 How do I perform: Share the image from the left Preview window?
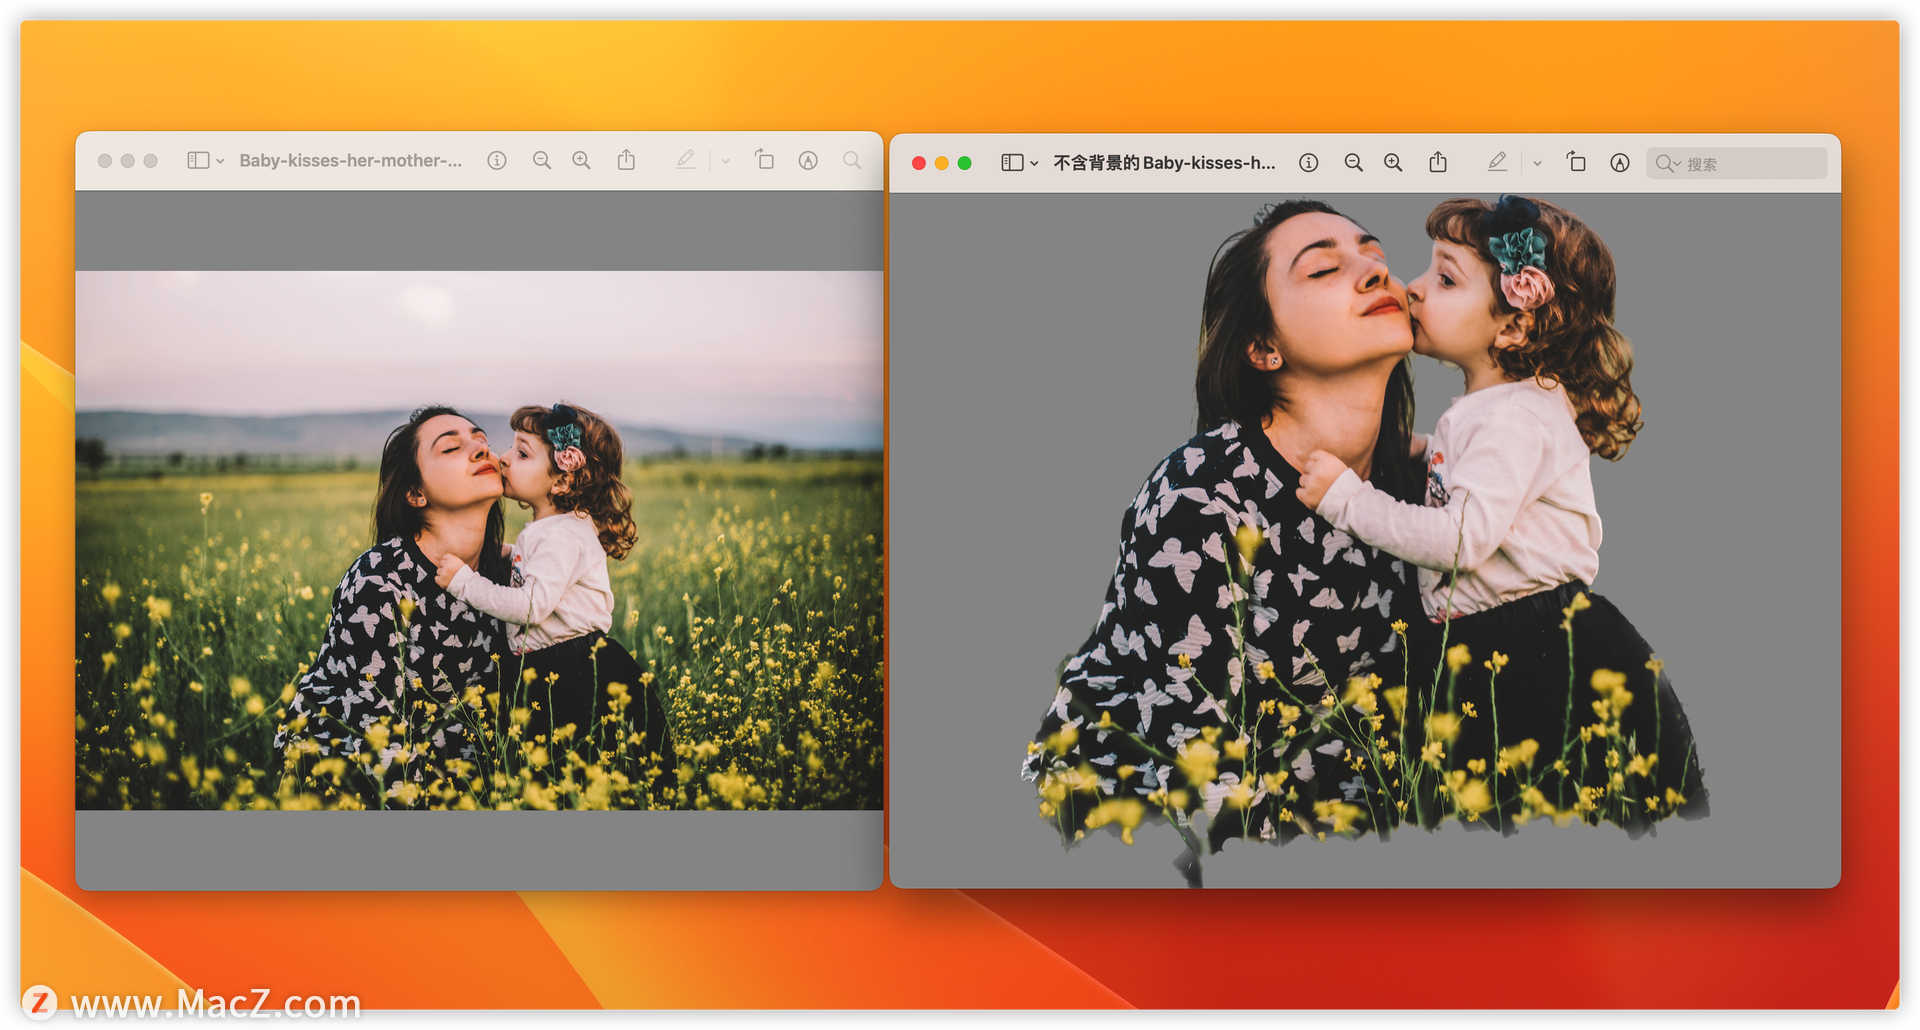(626, 160)
